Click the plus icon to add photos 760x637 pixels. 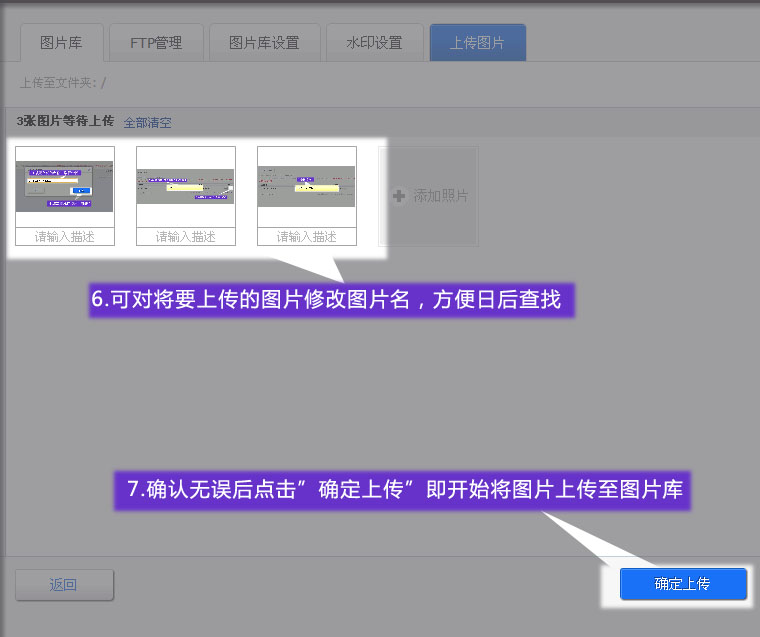[399, 196]
